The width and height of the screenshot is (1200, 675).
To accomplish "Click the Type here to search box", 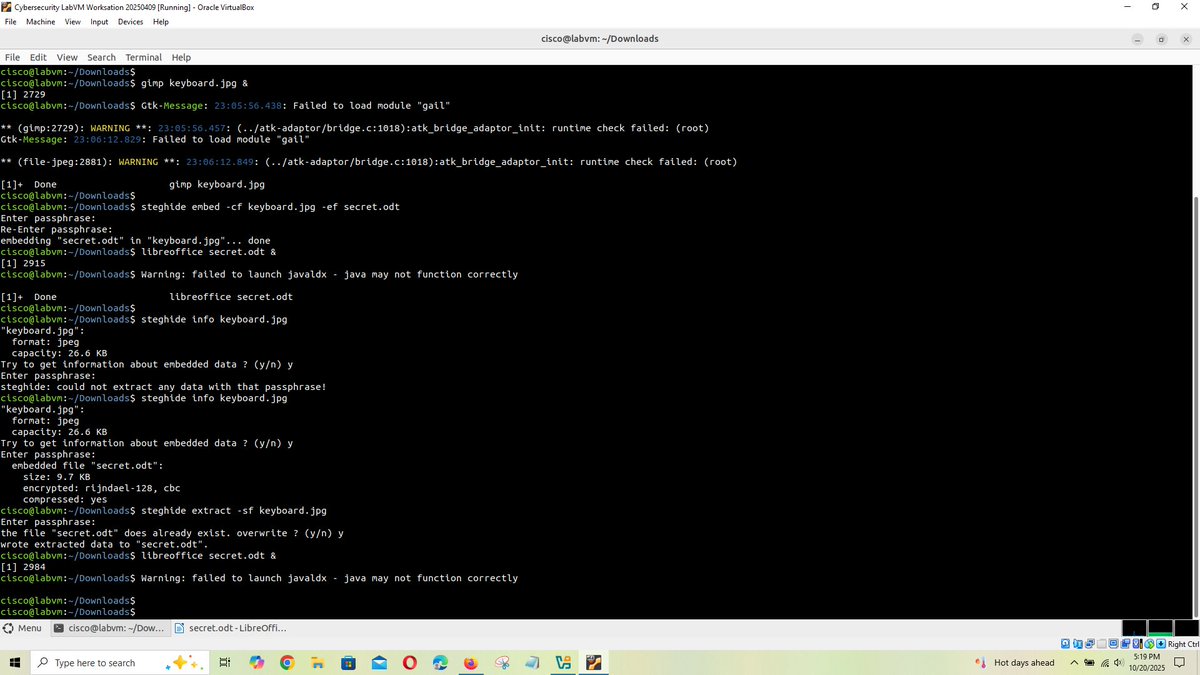I will click(120, 662).
